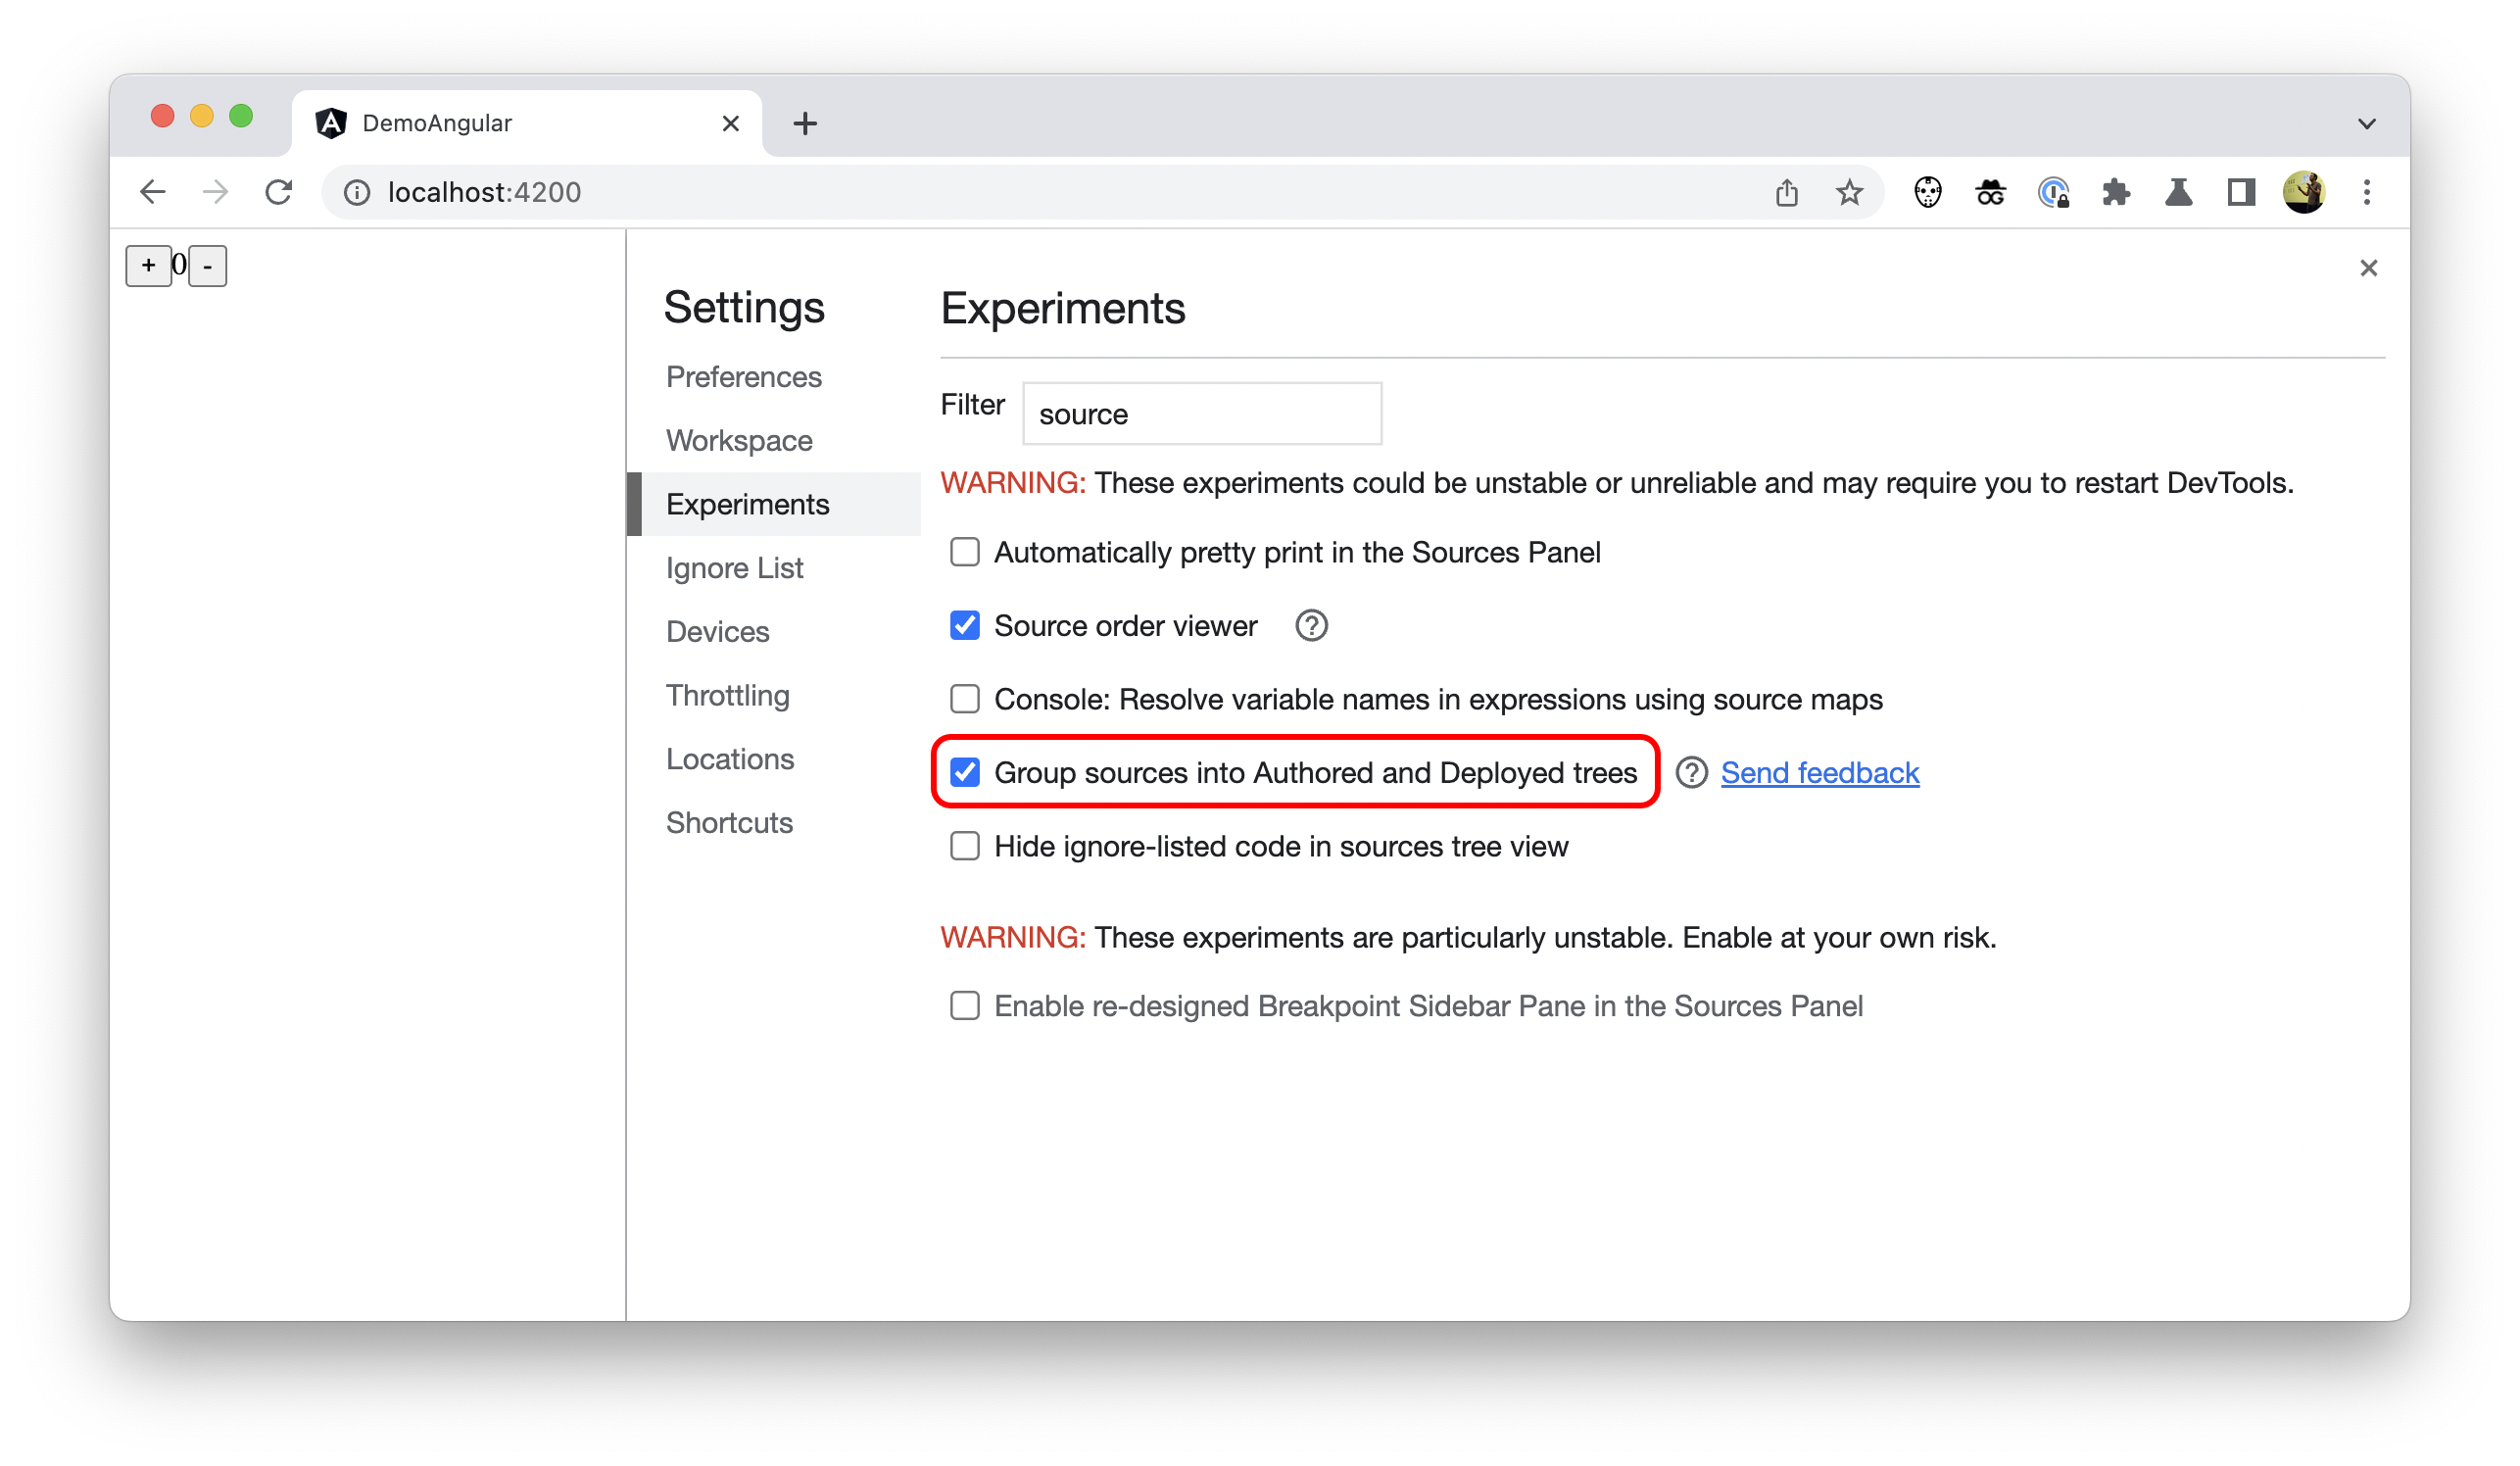
Task: Click Send feedback link
Action: point(1818,771)
